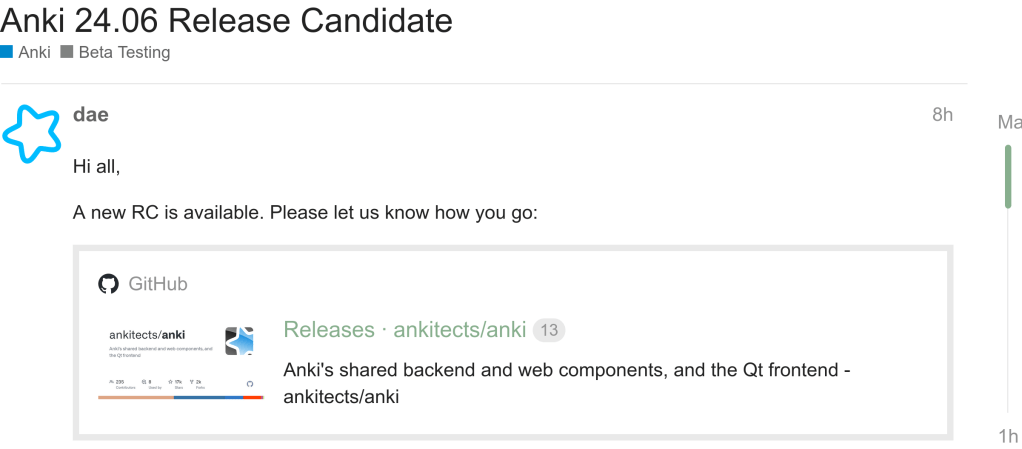Click dae's star-shaped avatar
The image size is (1022, 449).
32,133
